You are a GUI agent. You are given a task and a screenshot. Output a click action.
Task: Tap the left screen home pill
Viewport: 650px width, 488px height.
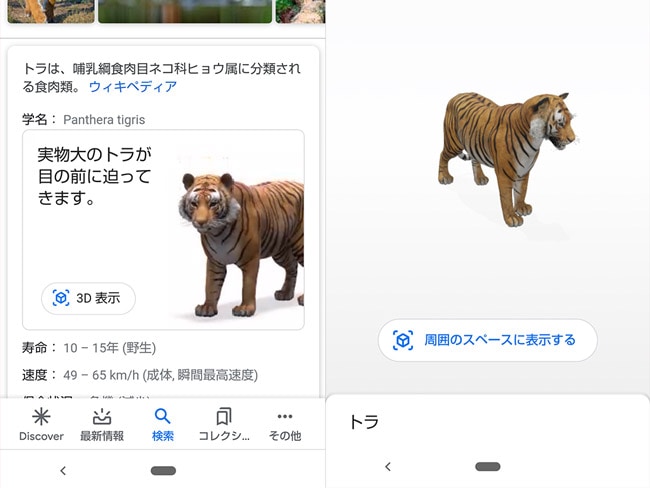click(163, 471)
